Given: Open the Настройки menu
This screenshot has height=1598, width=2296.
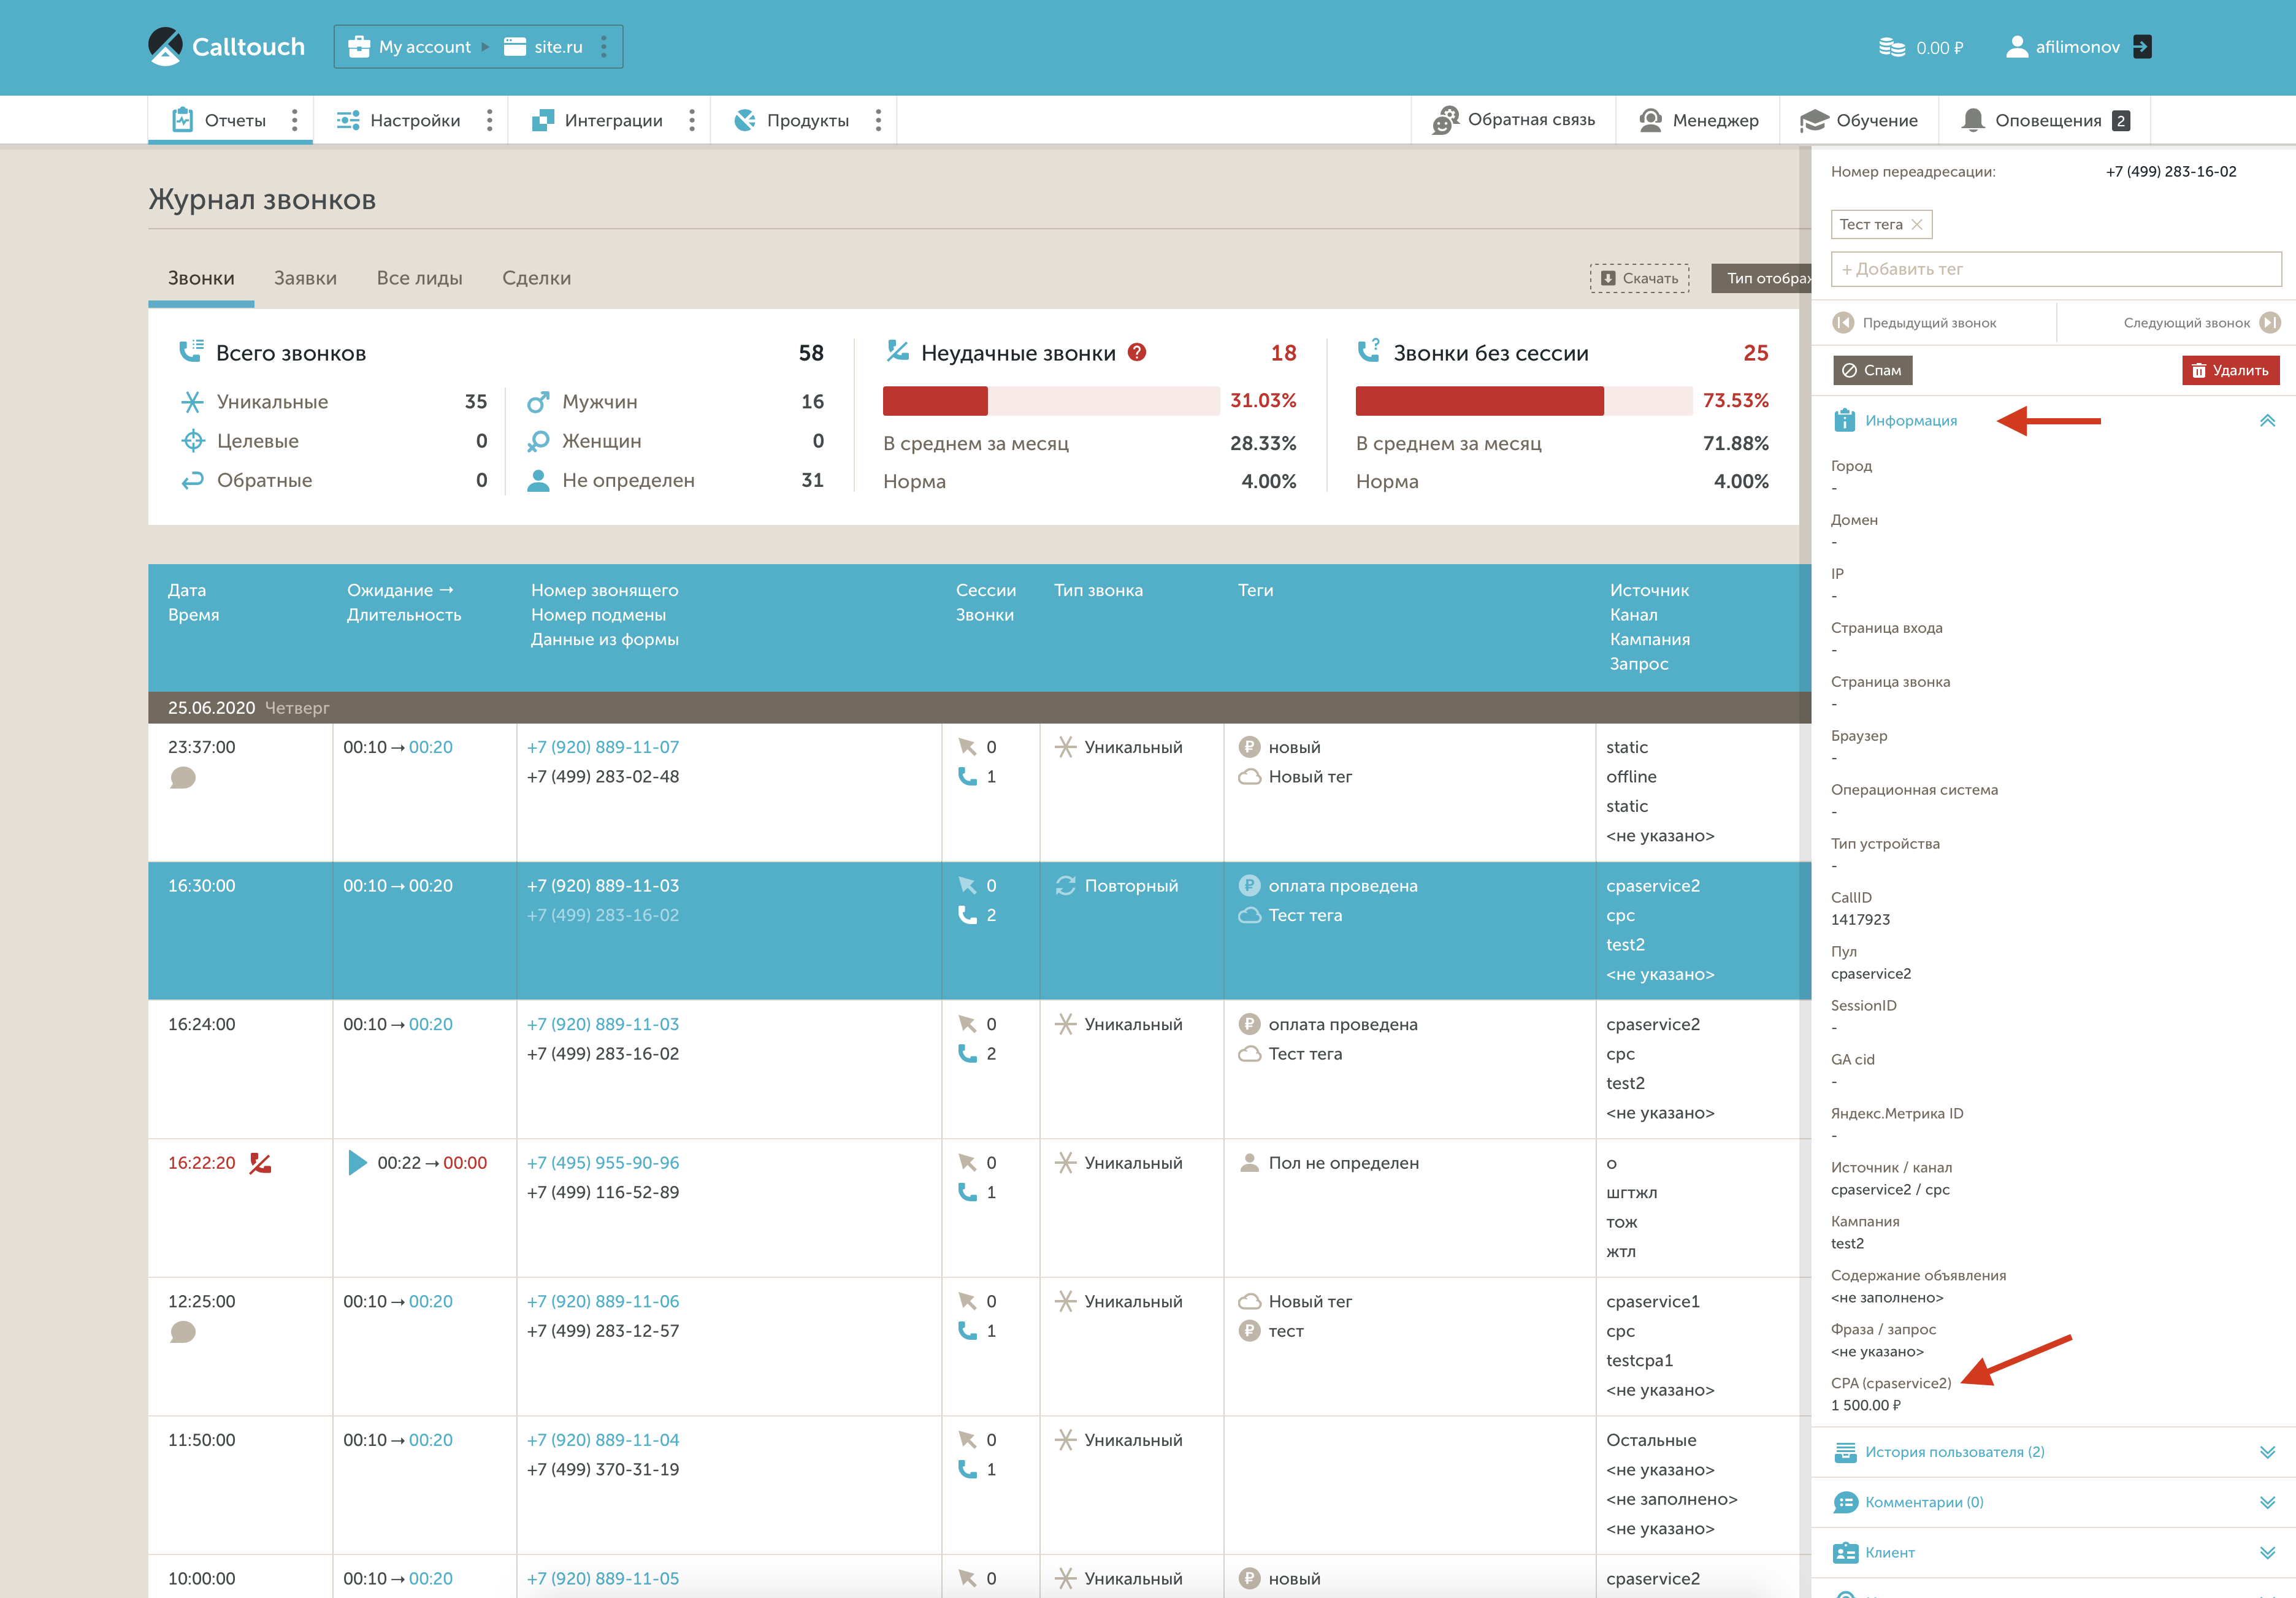Looking at the screenshot, I should click(x=398, y=120).
